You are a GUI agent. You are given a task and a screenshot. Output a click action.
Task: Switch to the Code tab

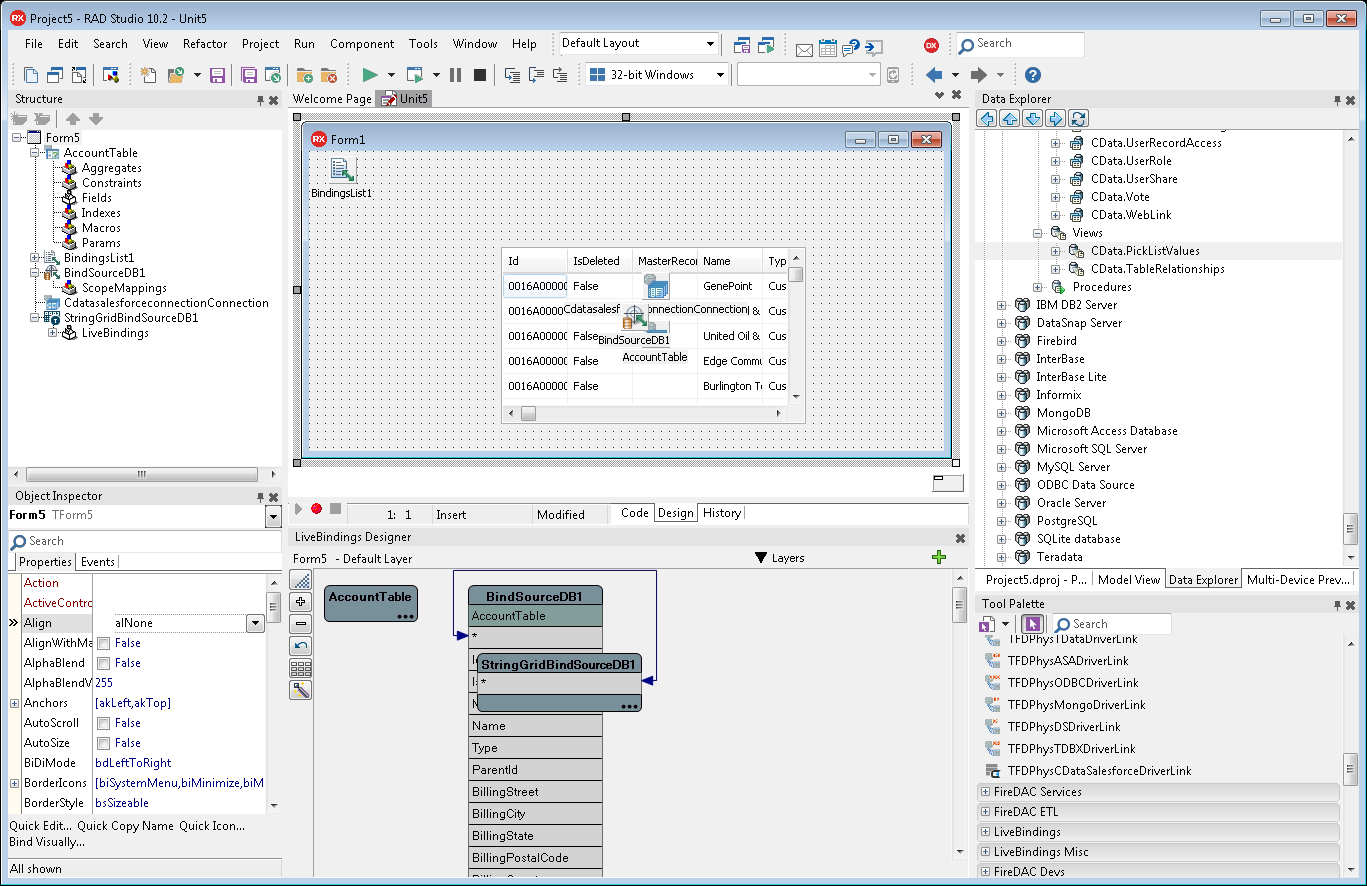coord(634,513)
